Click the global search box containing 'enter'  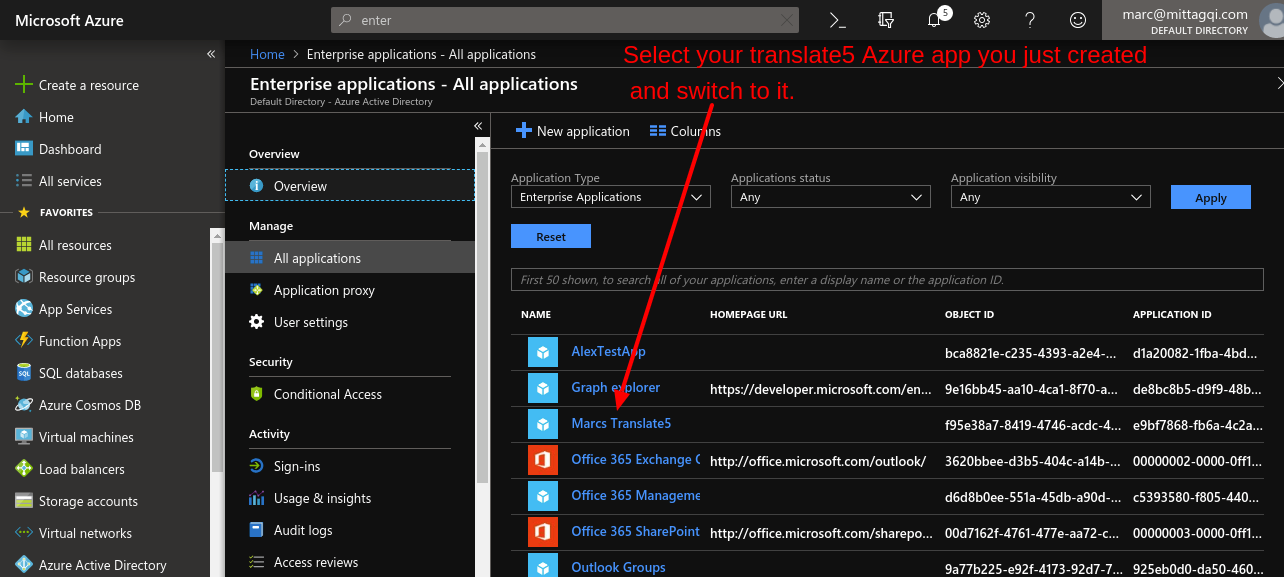click(x=565, y=20)
